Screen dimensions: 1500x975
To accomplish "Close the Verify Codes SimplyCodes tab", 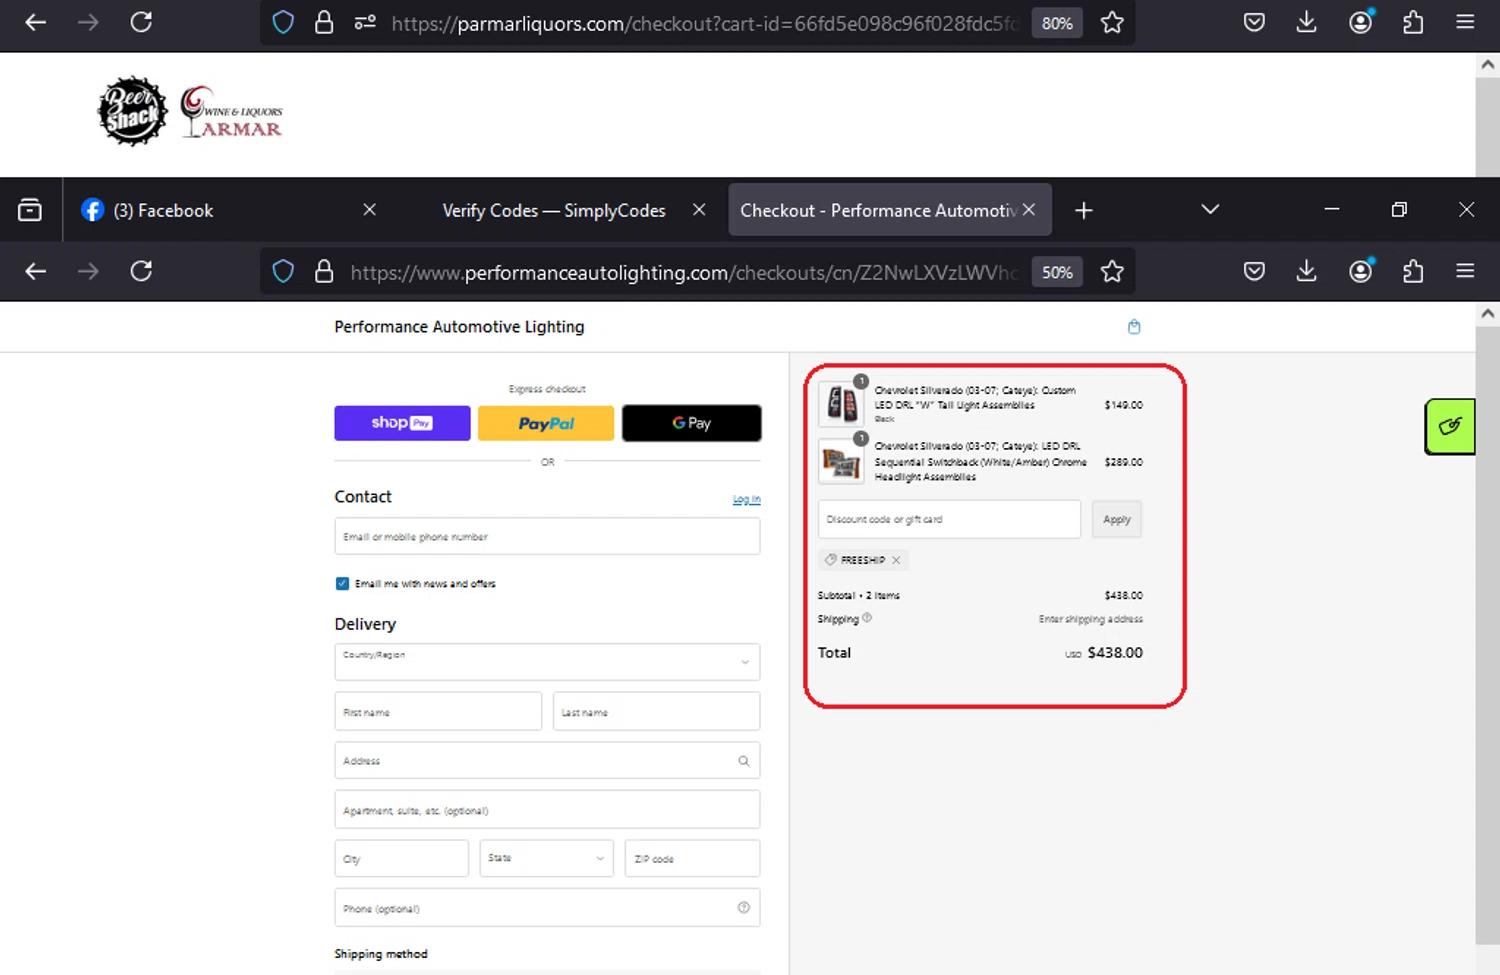I will click(x=699, y=210).
